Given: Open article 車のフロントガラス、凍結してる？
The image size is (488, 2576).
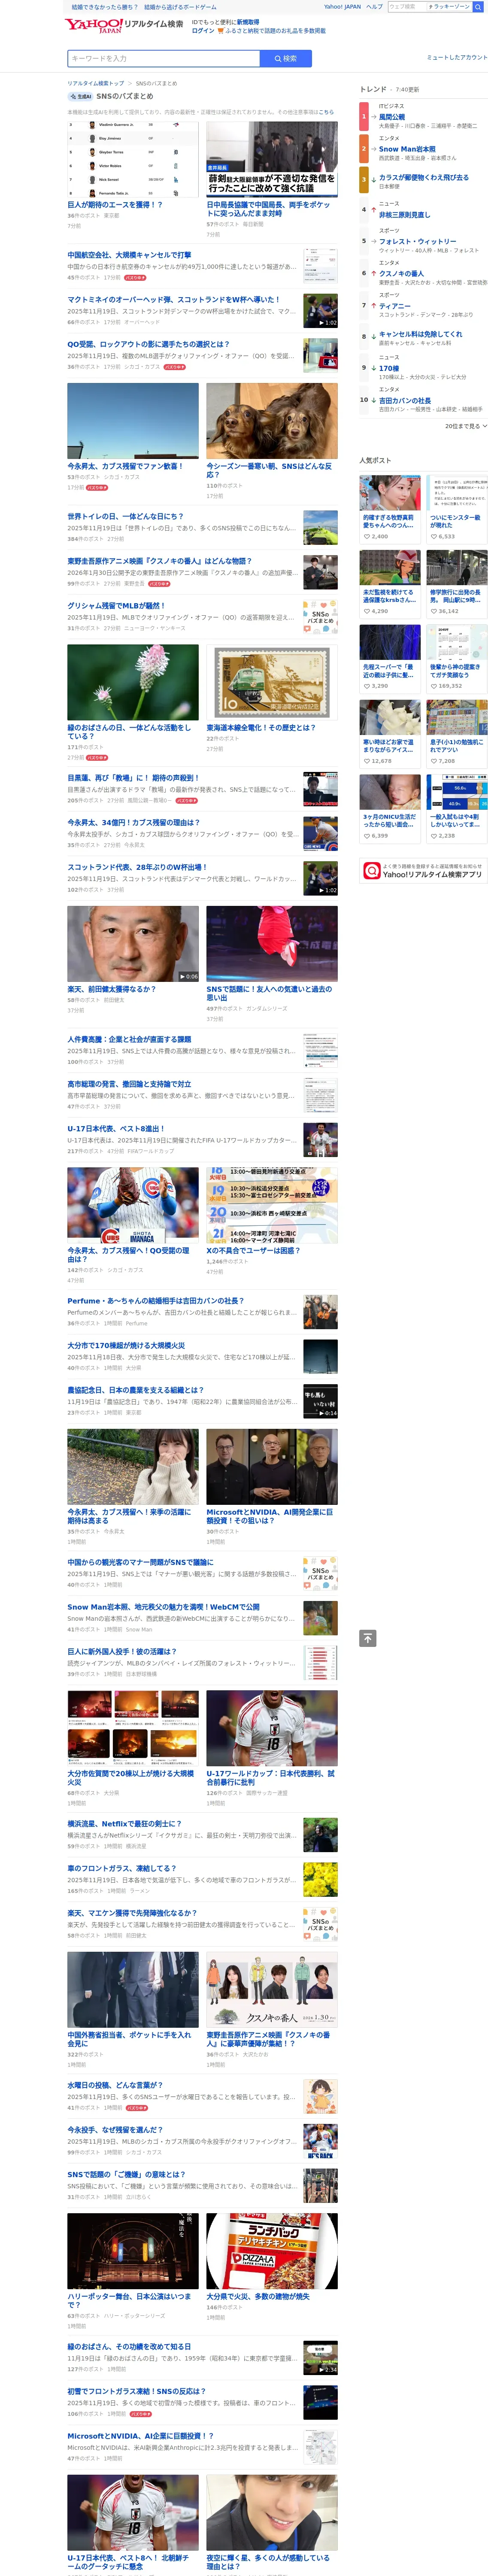Looking at the screenshot, I should 122,1868.
